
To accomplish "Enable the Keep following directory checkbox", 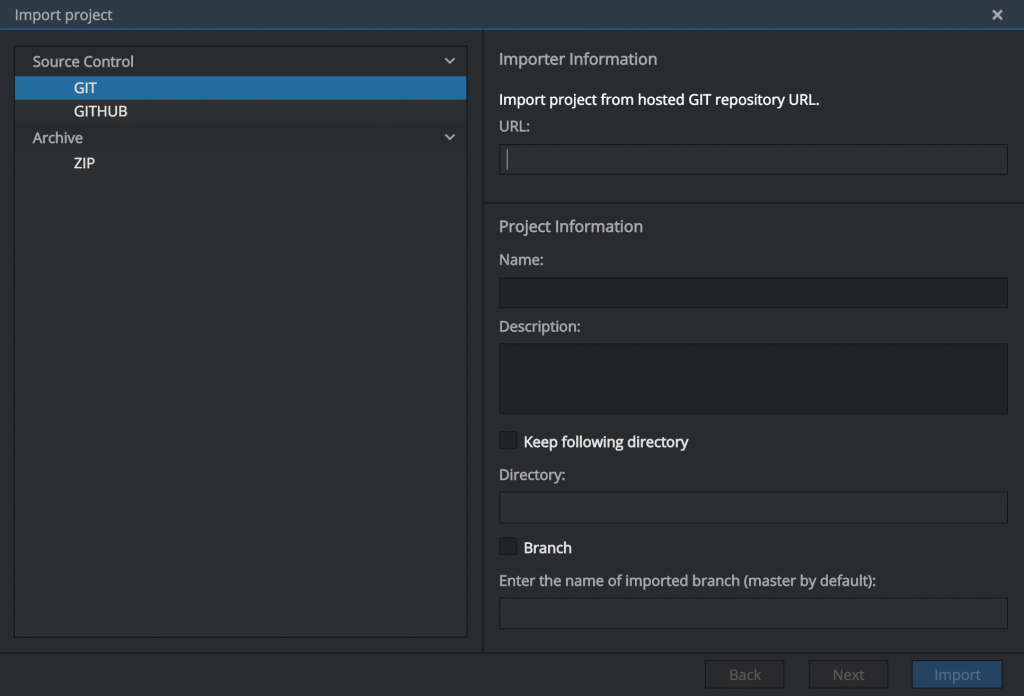I will [x=508, y=441].
